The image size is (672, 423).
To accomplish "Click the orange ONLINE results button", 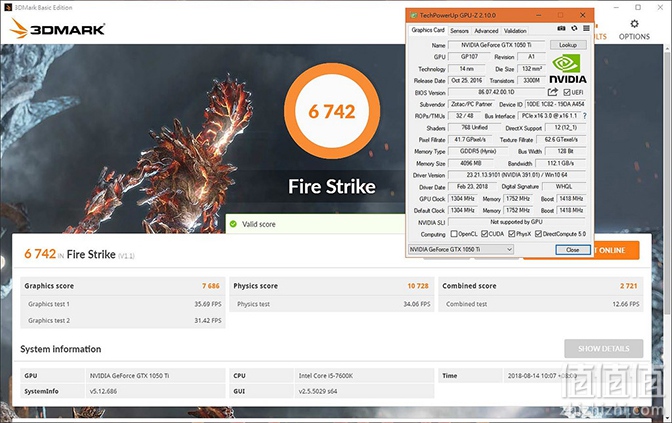I will pos(615,250).
